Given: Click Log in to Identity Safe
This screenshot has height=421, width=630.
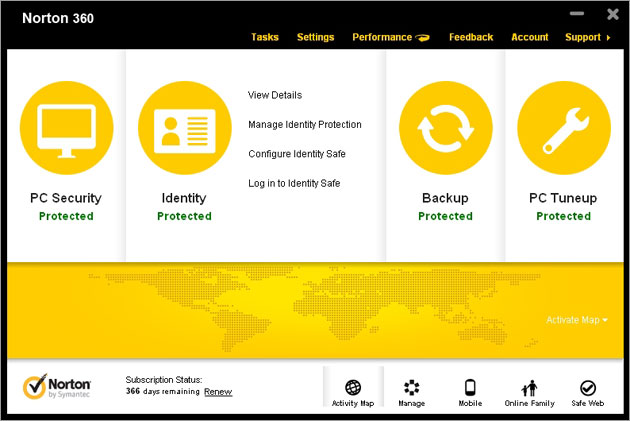Looking at the screenshot, I should click(x=294, y=183).
